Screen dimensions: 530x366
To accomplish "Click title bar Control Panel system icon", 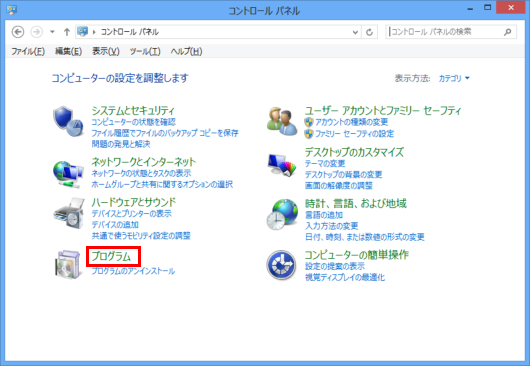I will click(x=11, y=10).
